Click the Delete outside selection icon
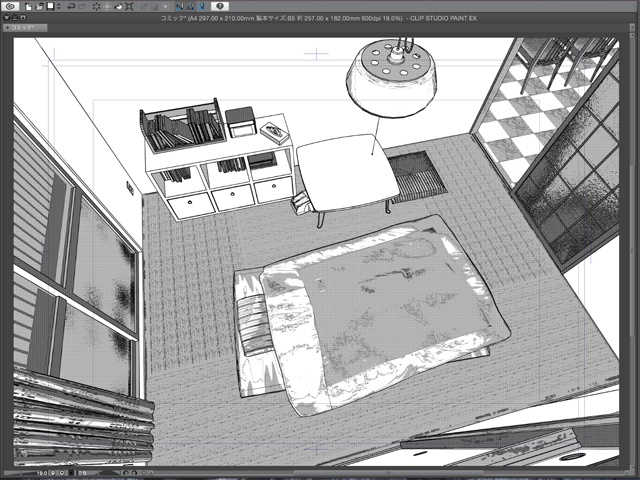Image resolution: width=640 pixels, height=480 pixels. [107, 7]
